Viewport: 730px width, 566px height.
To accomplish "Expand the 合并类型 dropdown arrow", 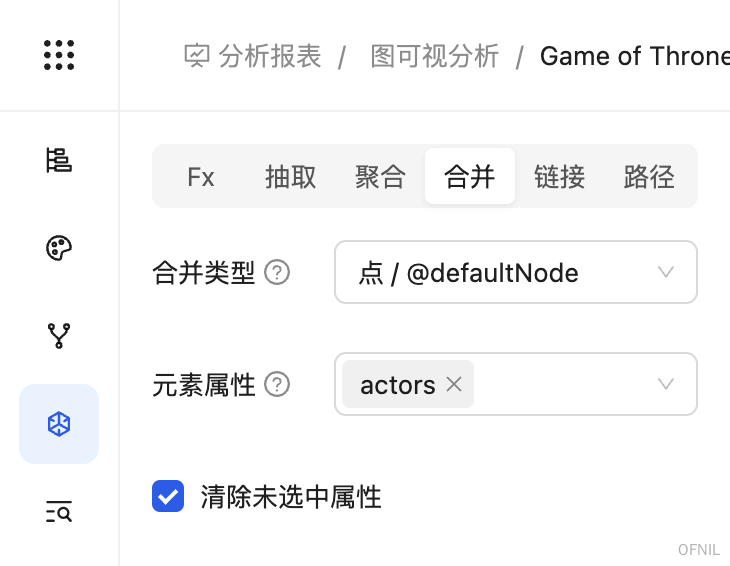I will (x=666, y=272).
